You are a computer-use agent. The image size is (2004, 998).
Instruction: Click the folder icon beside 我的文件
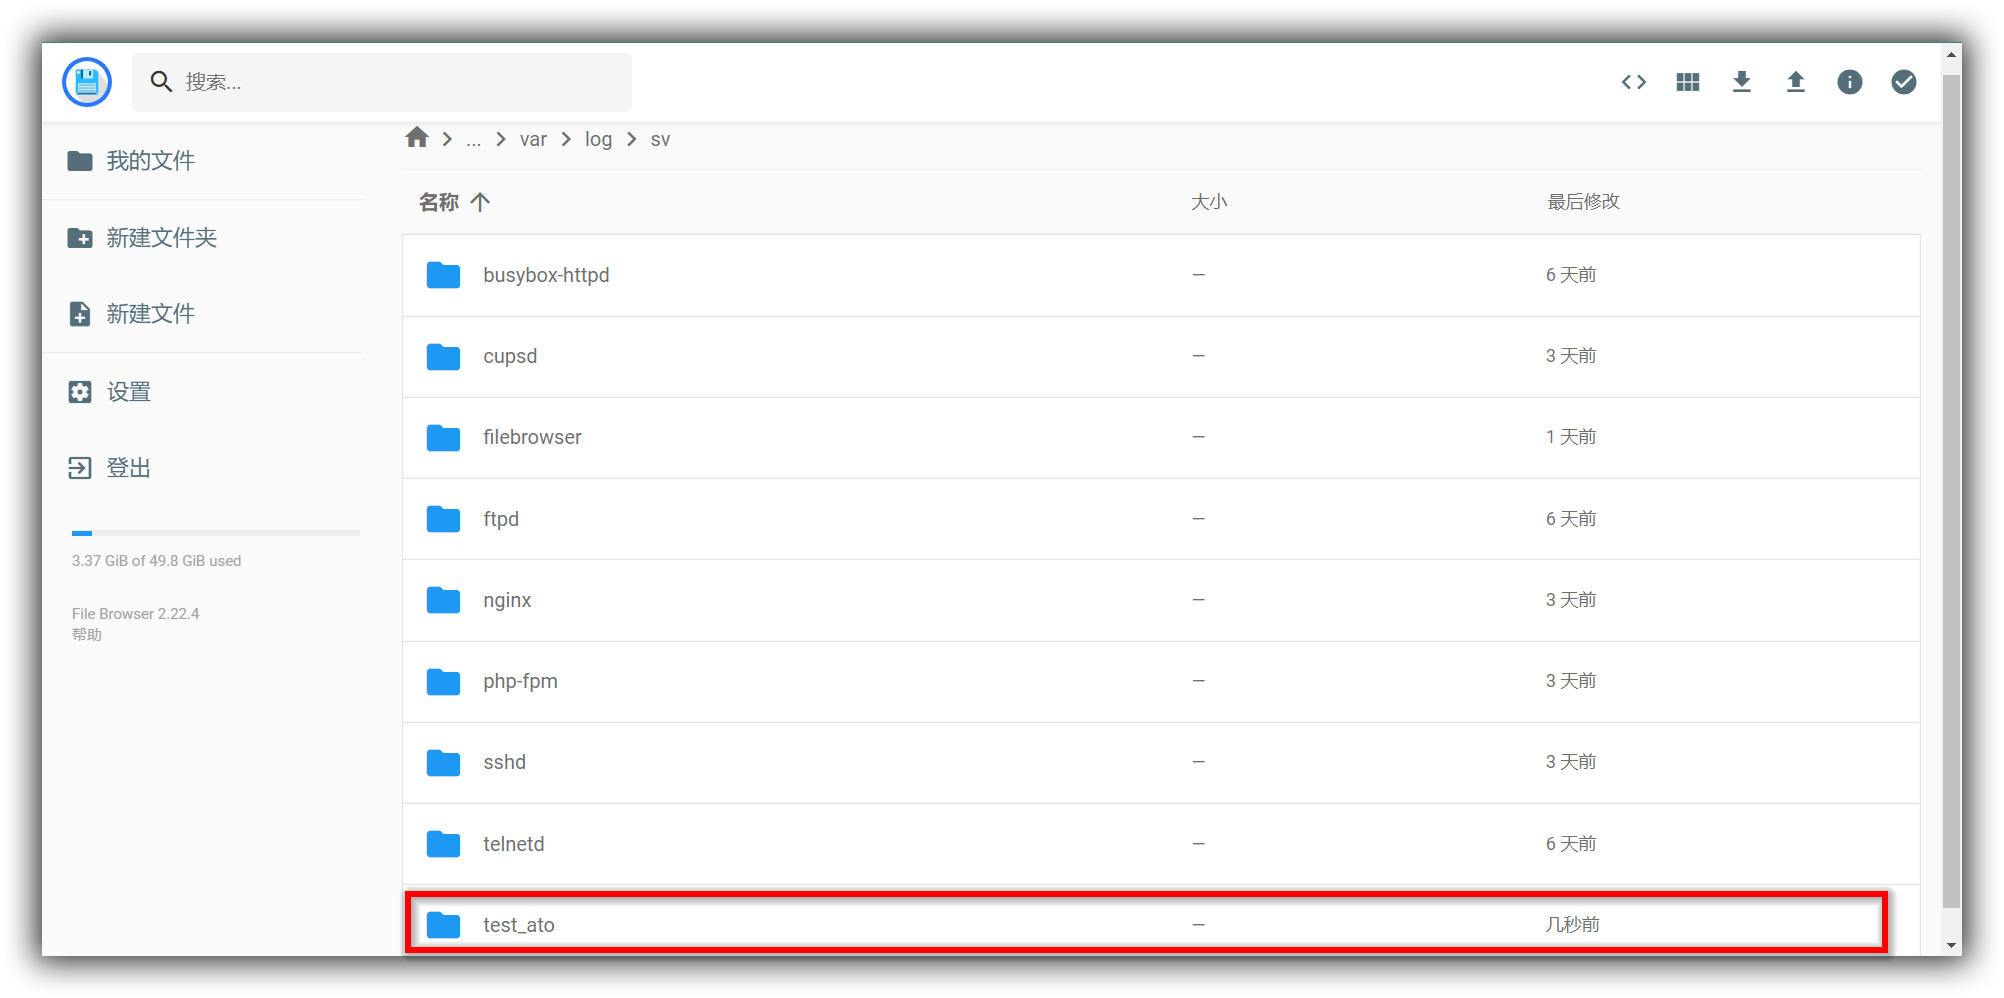80,161
